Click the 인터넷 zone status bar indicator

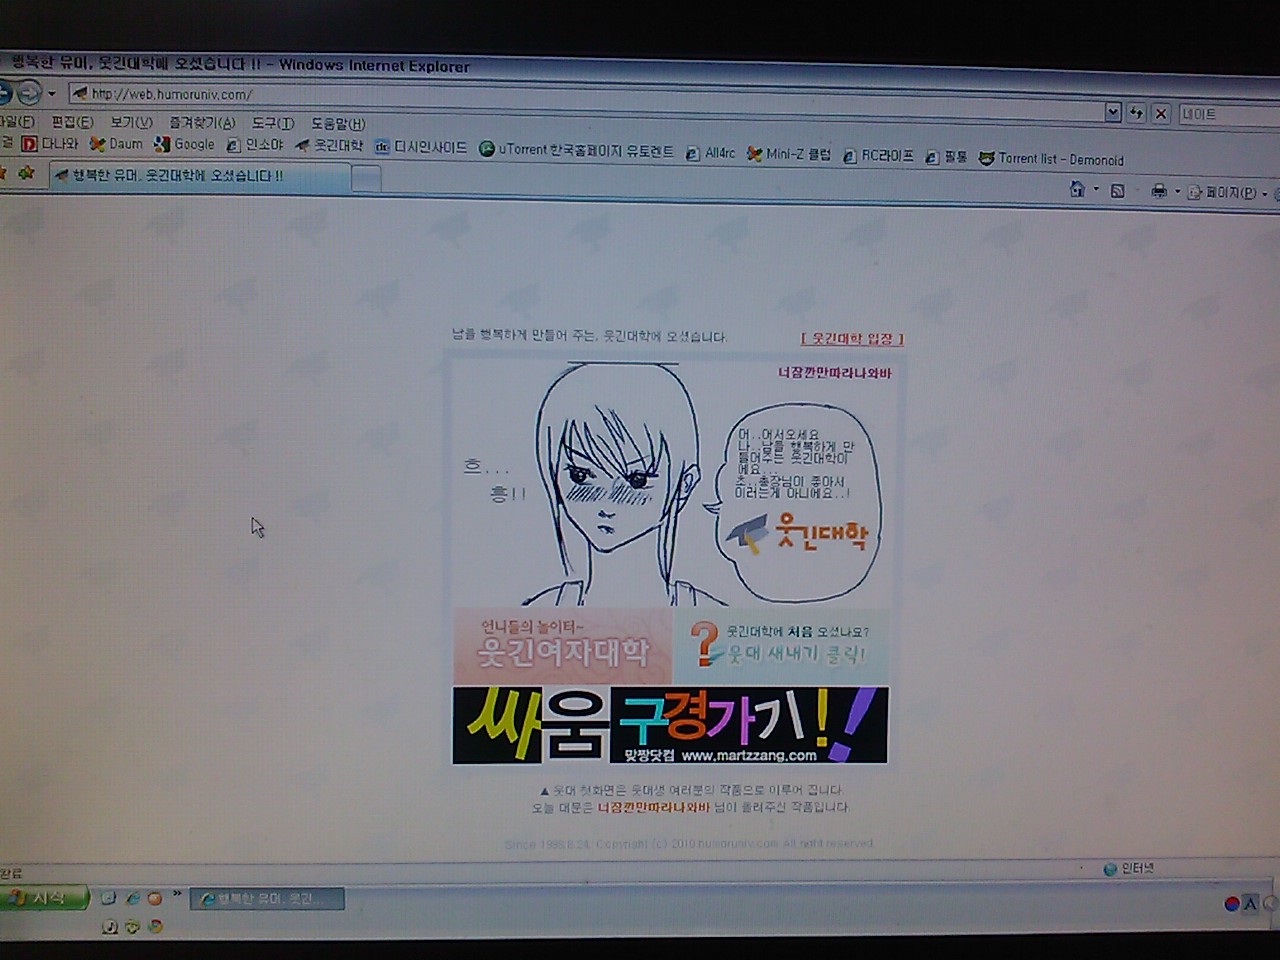[1129, 869]
